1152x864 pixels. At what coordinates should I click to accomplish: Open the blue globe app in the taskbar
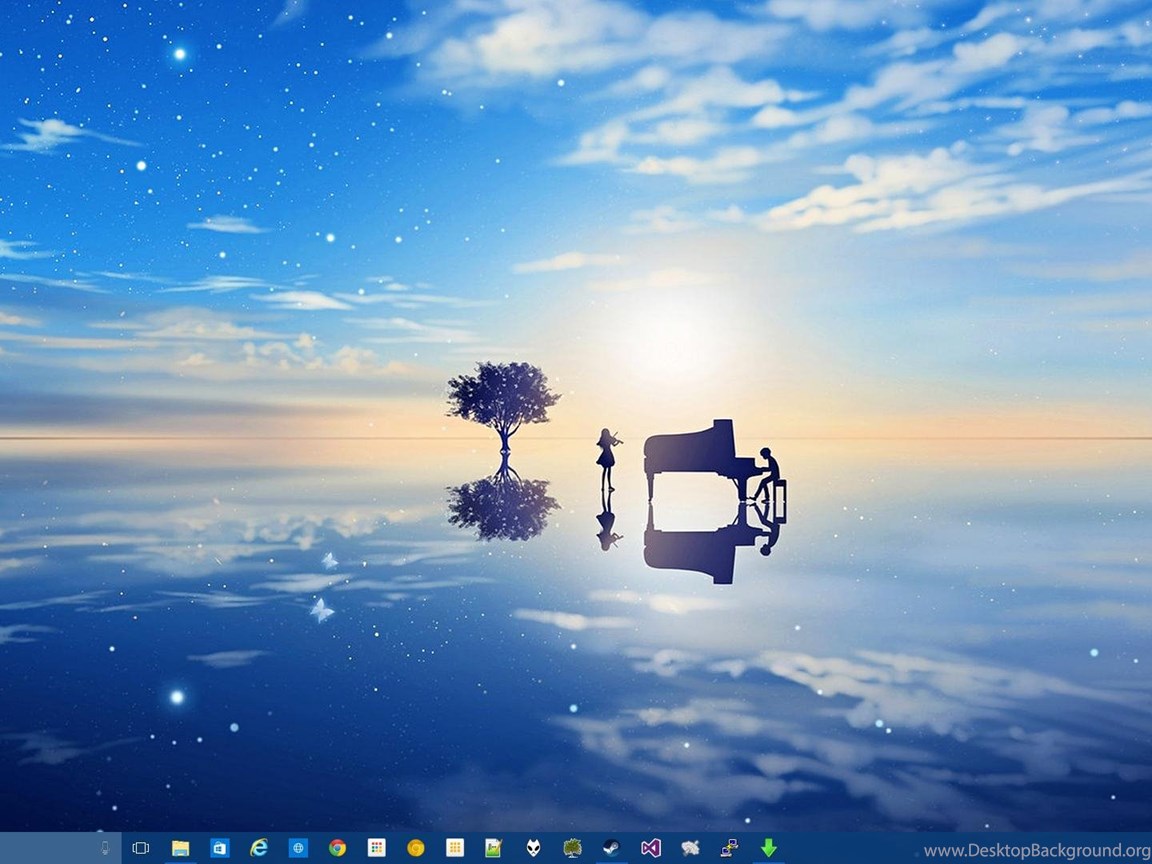(298, 849)
